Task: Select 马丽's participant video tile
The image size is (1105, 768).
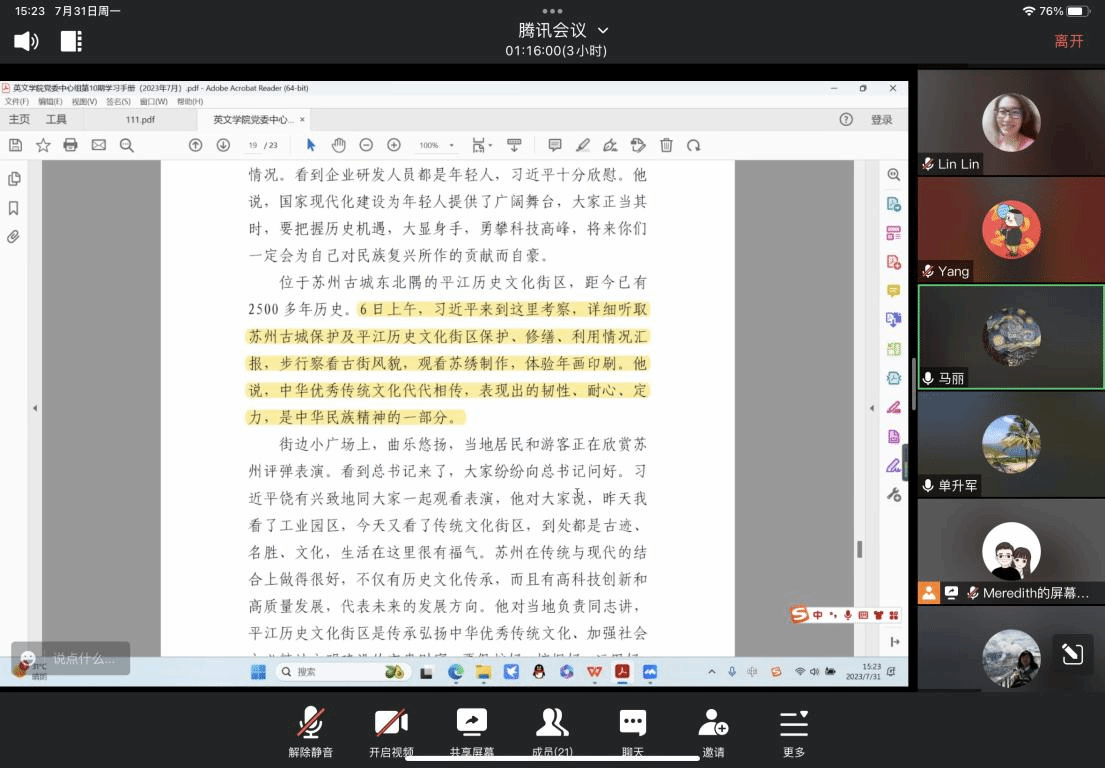Action: [x=1010, y=336]
